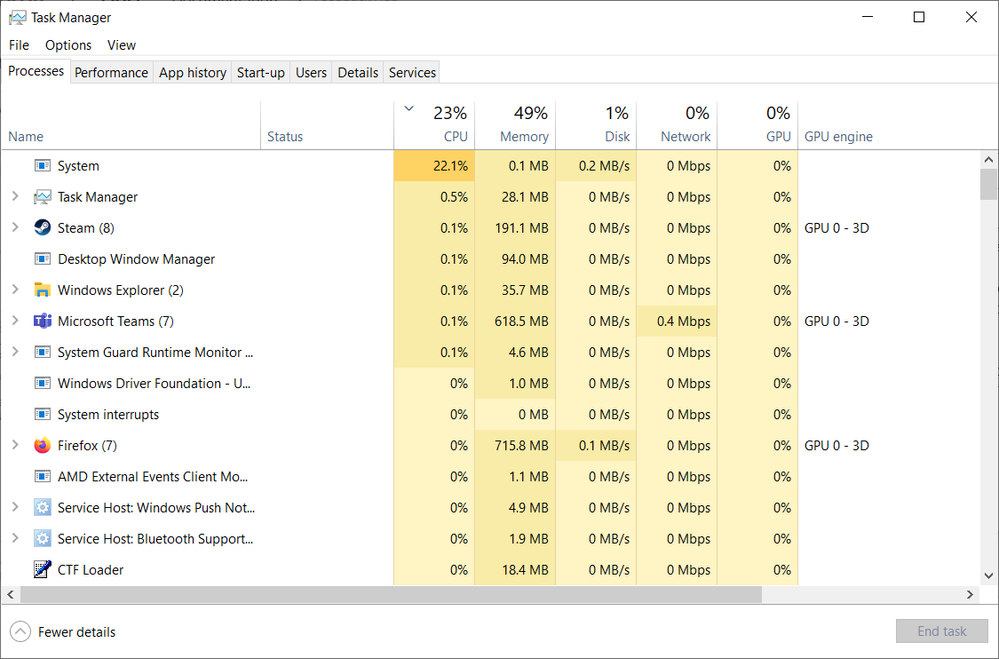Click the CTF Loader pen icon

42,569
